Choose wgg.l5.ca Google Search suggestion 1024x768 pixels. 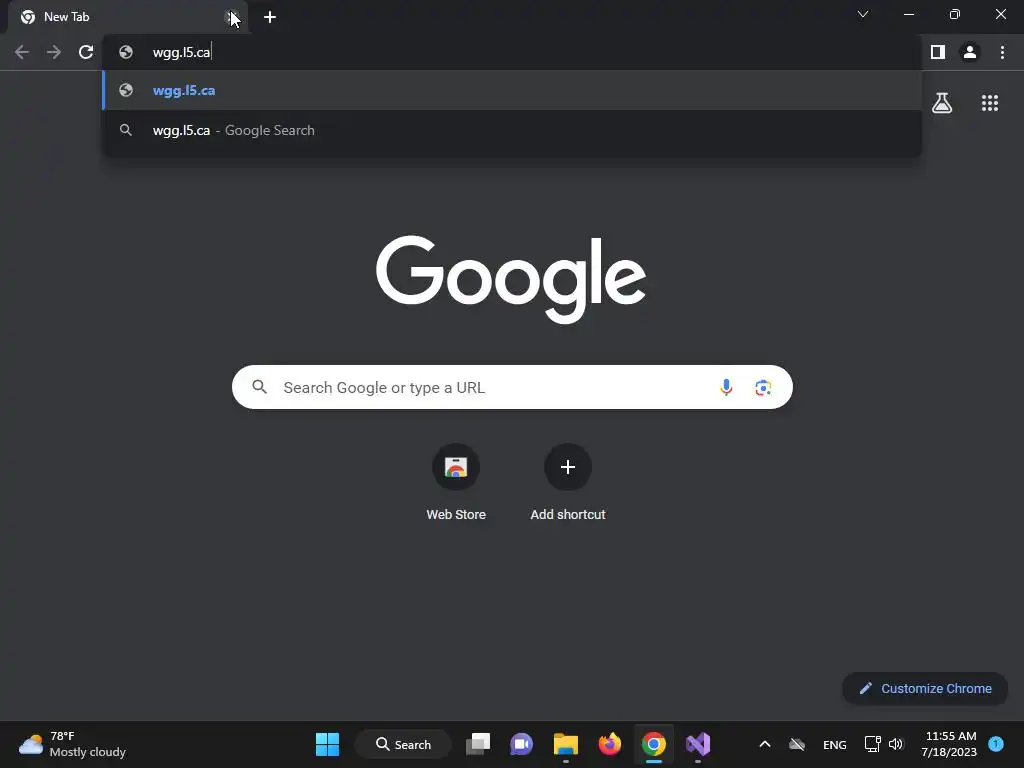[x=512, y=130]
